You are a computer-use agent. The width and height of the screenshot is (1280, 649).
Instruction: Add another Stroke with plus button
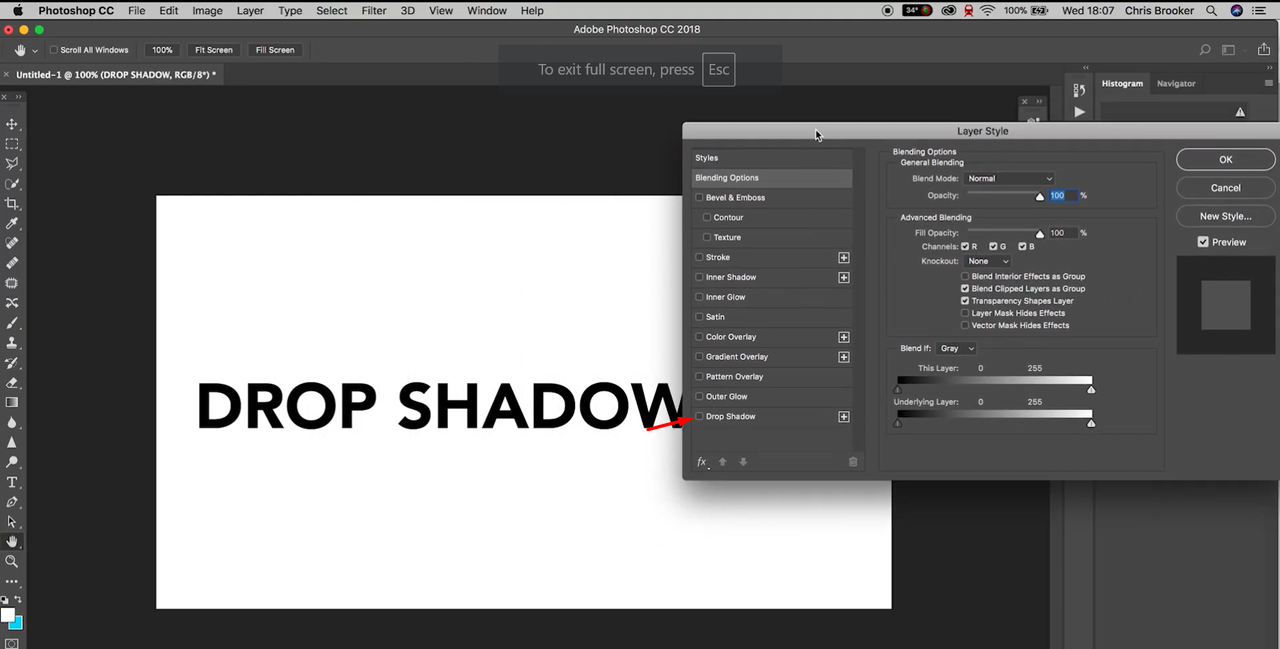click(x=844, y=257)
